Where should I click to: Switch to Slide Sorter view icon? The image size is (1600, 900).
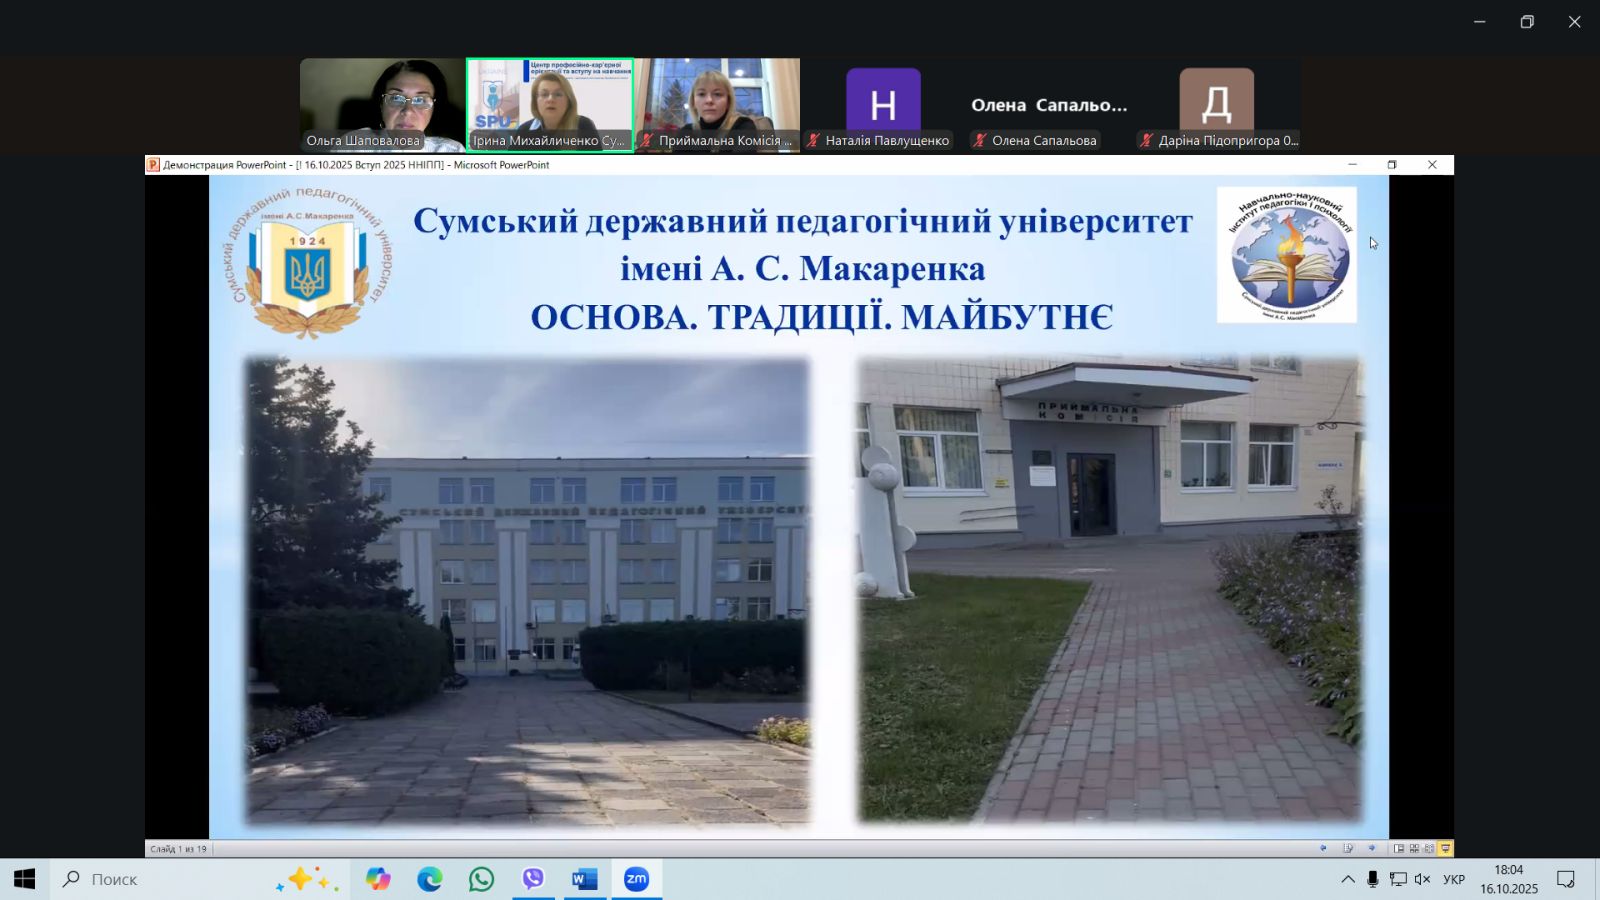point(1414,849)
